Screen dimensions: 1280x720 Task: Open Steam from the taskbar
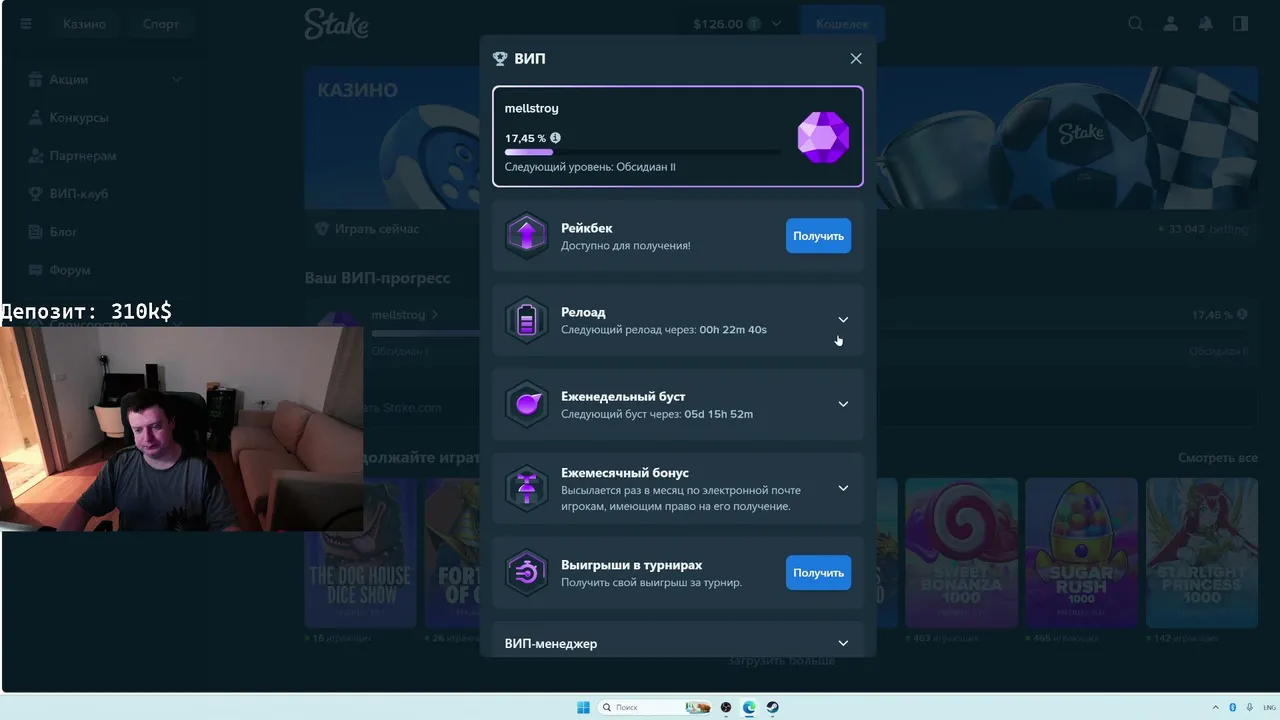pos(772,707)
